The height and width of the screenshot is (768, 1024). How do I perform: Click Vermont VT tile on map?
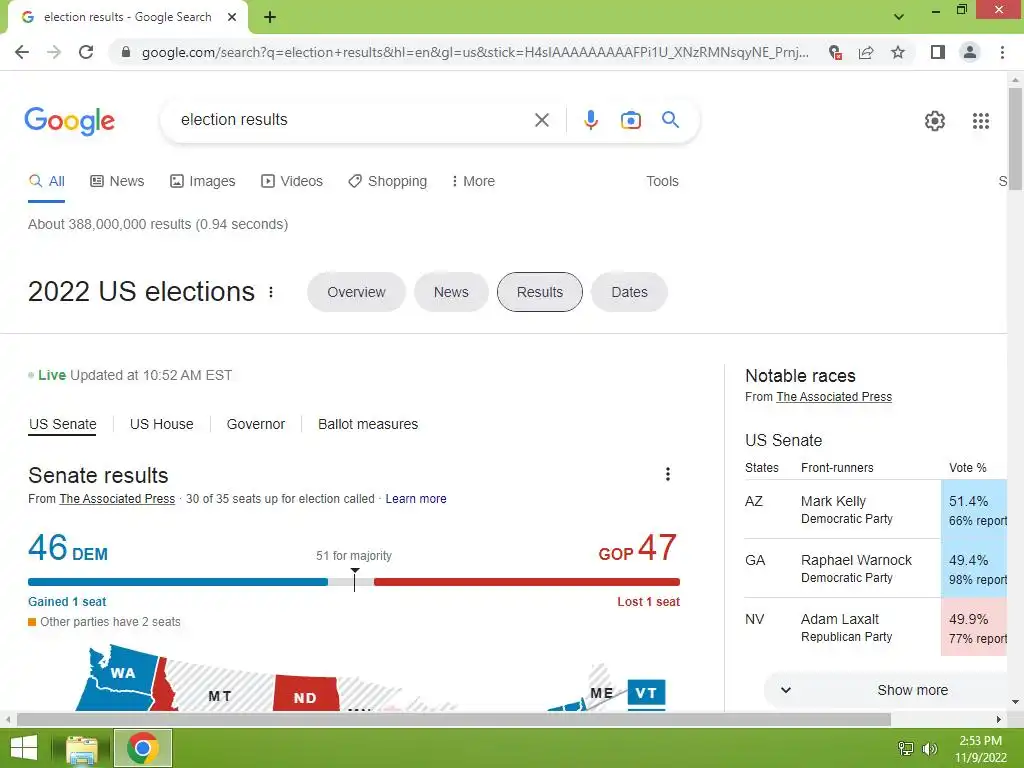[646, 693]
